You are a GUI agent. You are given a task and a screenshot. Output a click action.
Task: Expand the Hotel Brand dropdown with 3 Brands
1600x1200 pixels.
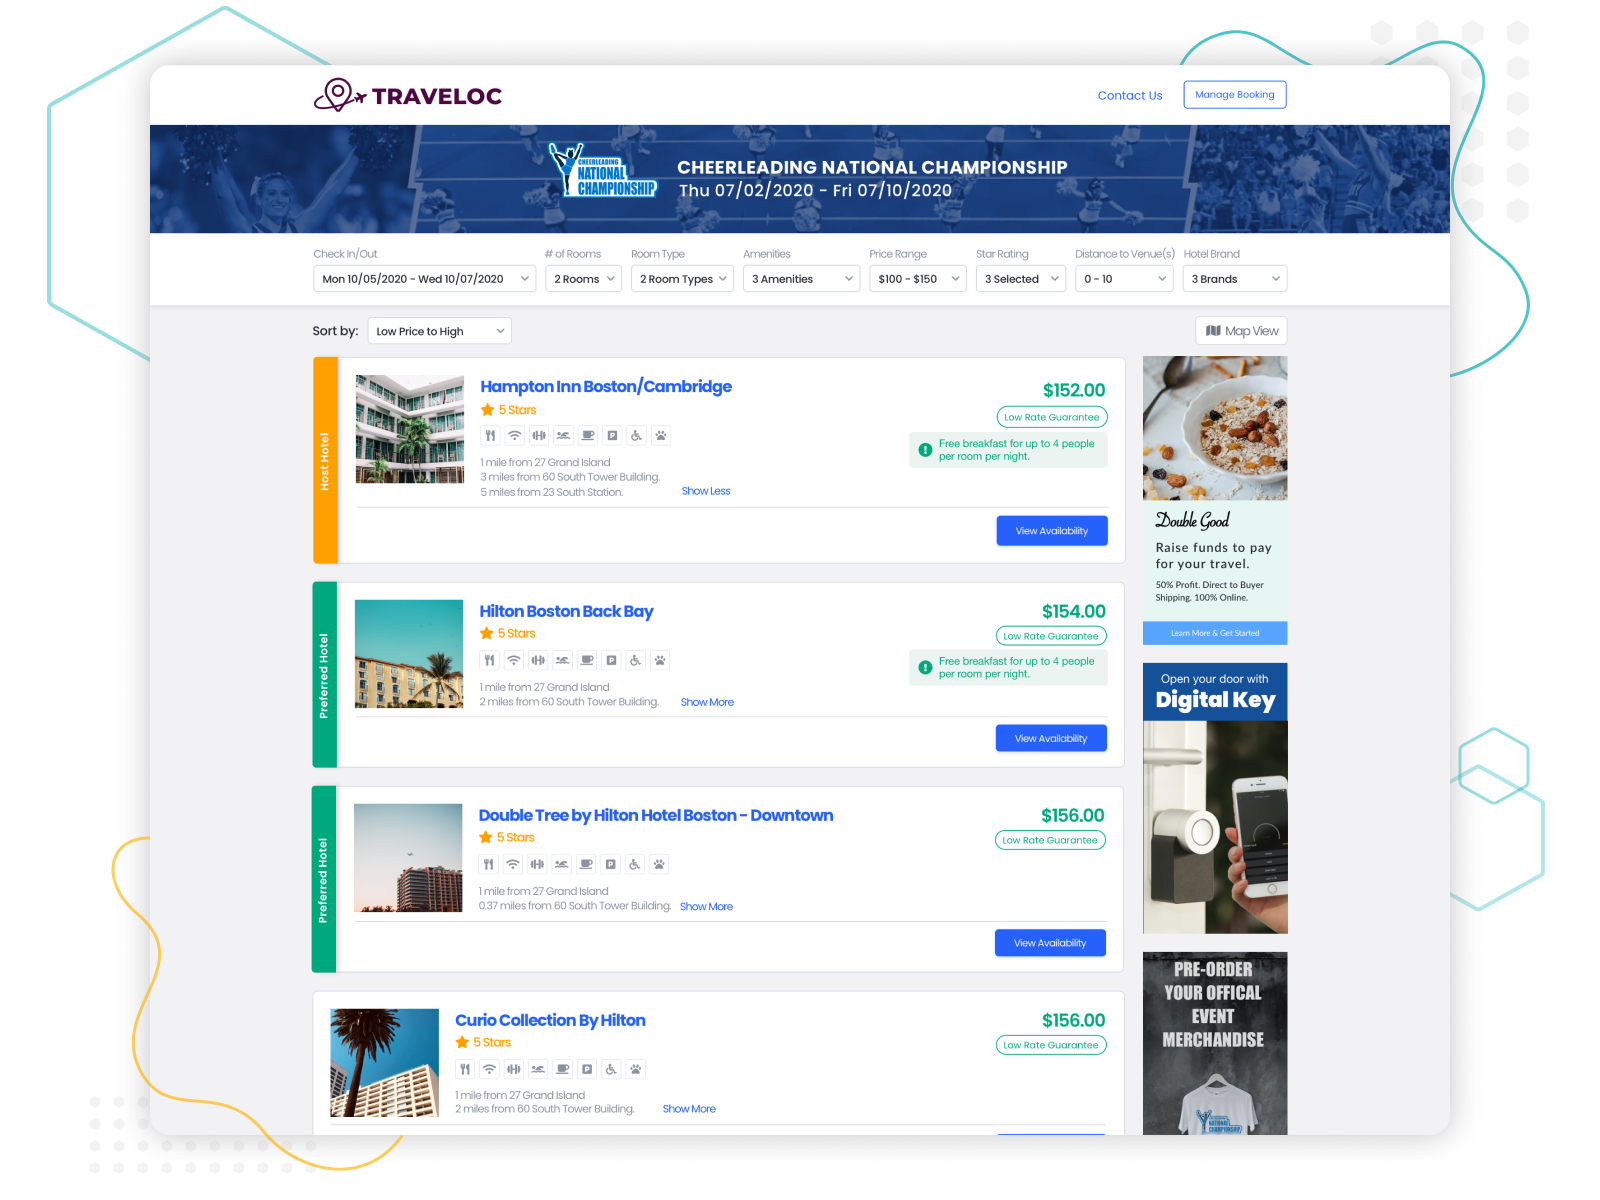click(x=1234, y=278)
